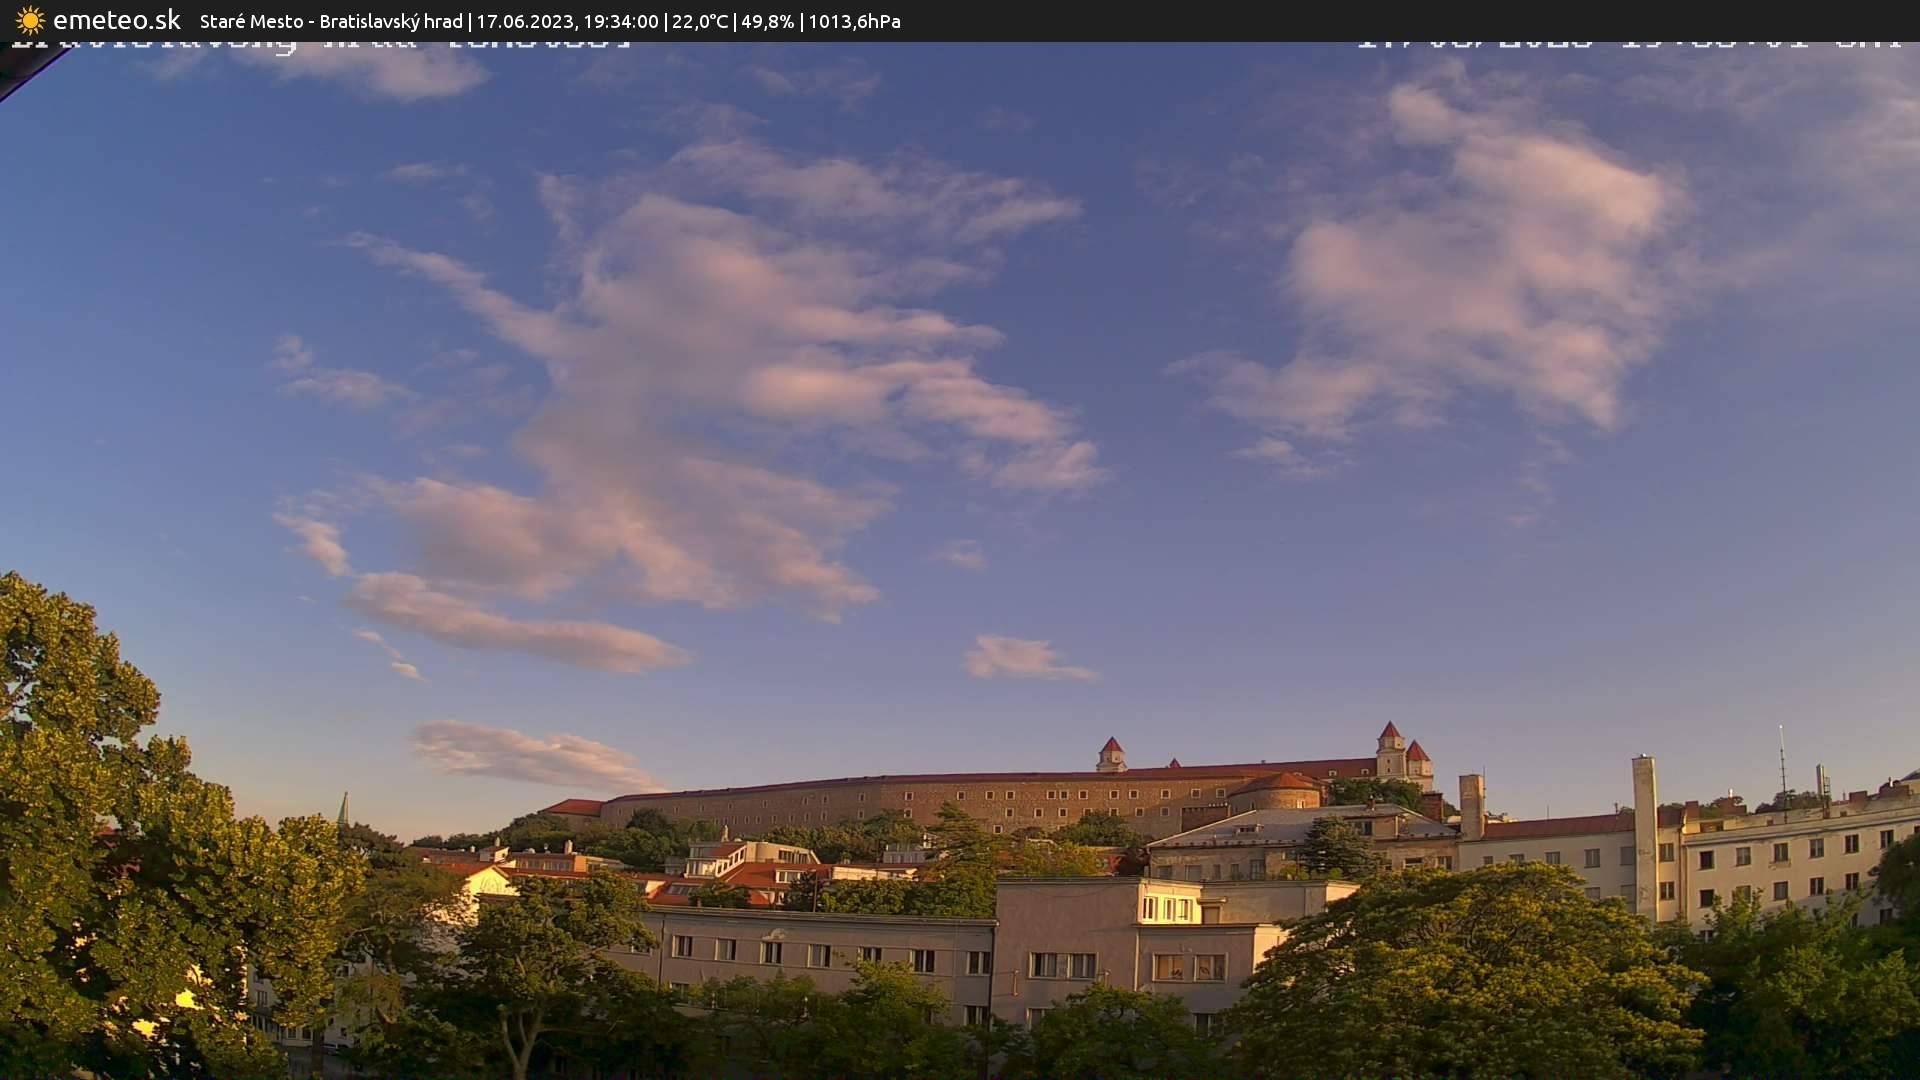Click the webcam image to enlarge it
Screen dimensions: 1920x1080
point(960,560)
